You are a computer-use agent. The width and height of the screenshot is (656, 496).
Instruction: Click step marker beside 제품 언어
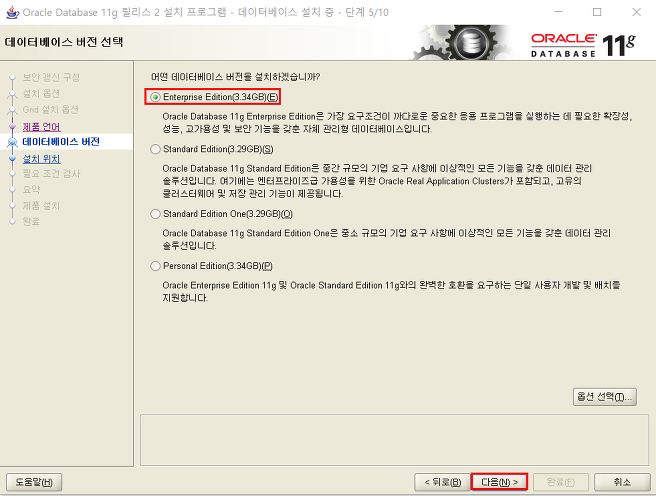pos(13,126)
